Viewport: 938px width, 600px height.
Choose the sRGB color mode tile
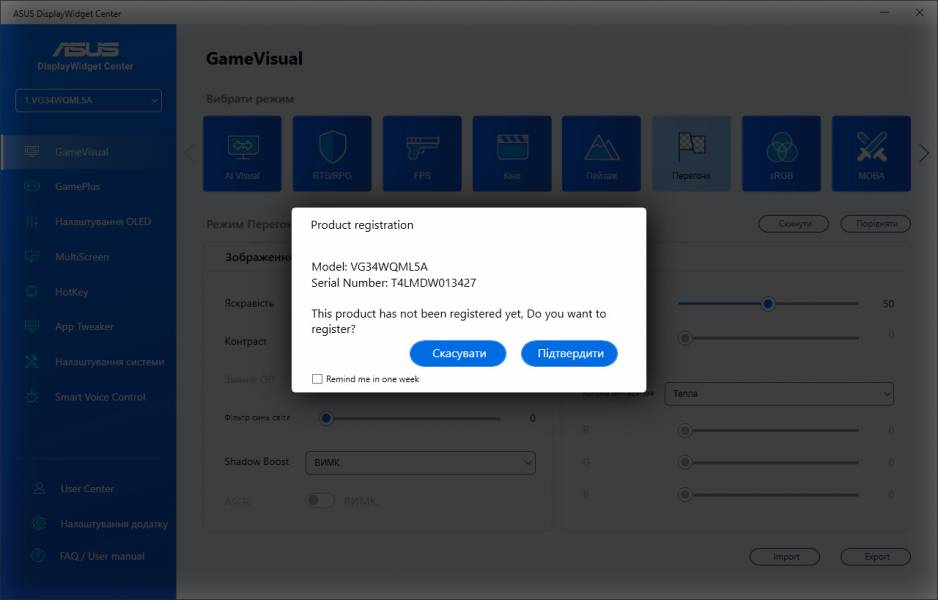click(781, 153)
